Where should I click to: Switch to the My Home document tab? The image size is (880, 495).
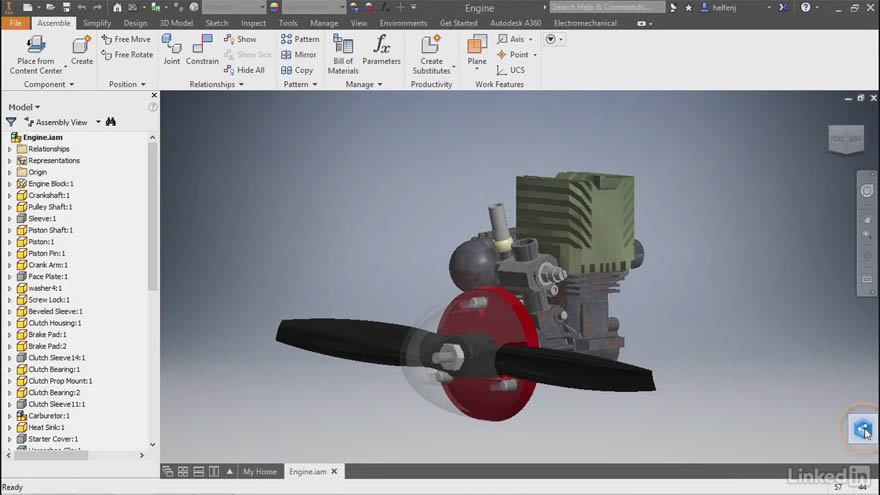tap(260, 471)
